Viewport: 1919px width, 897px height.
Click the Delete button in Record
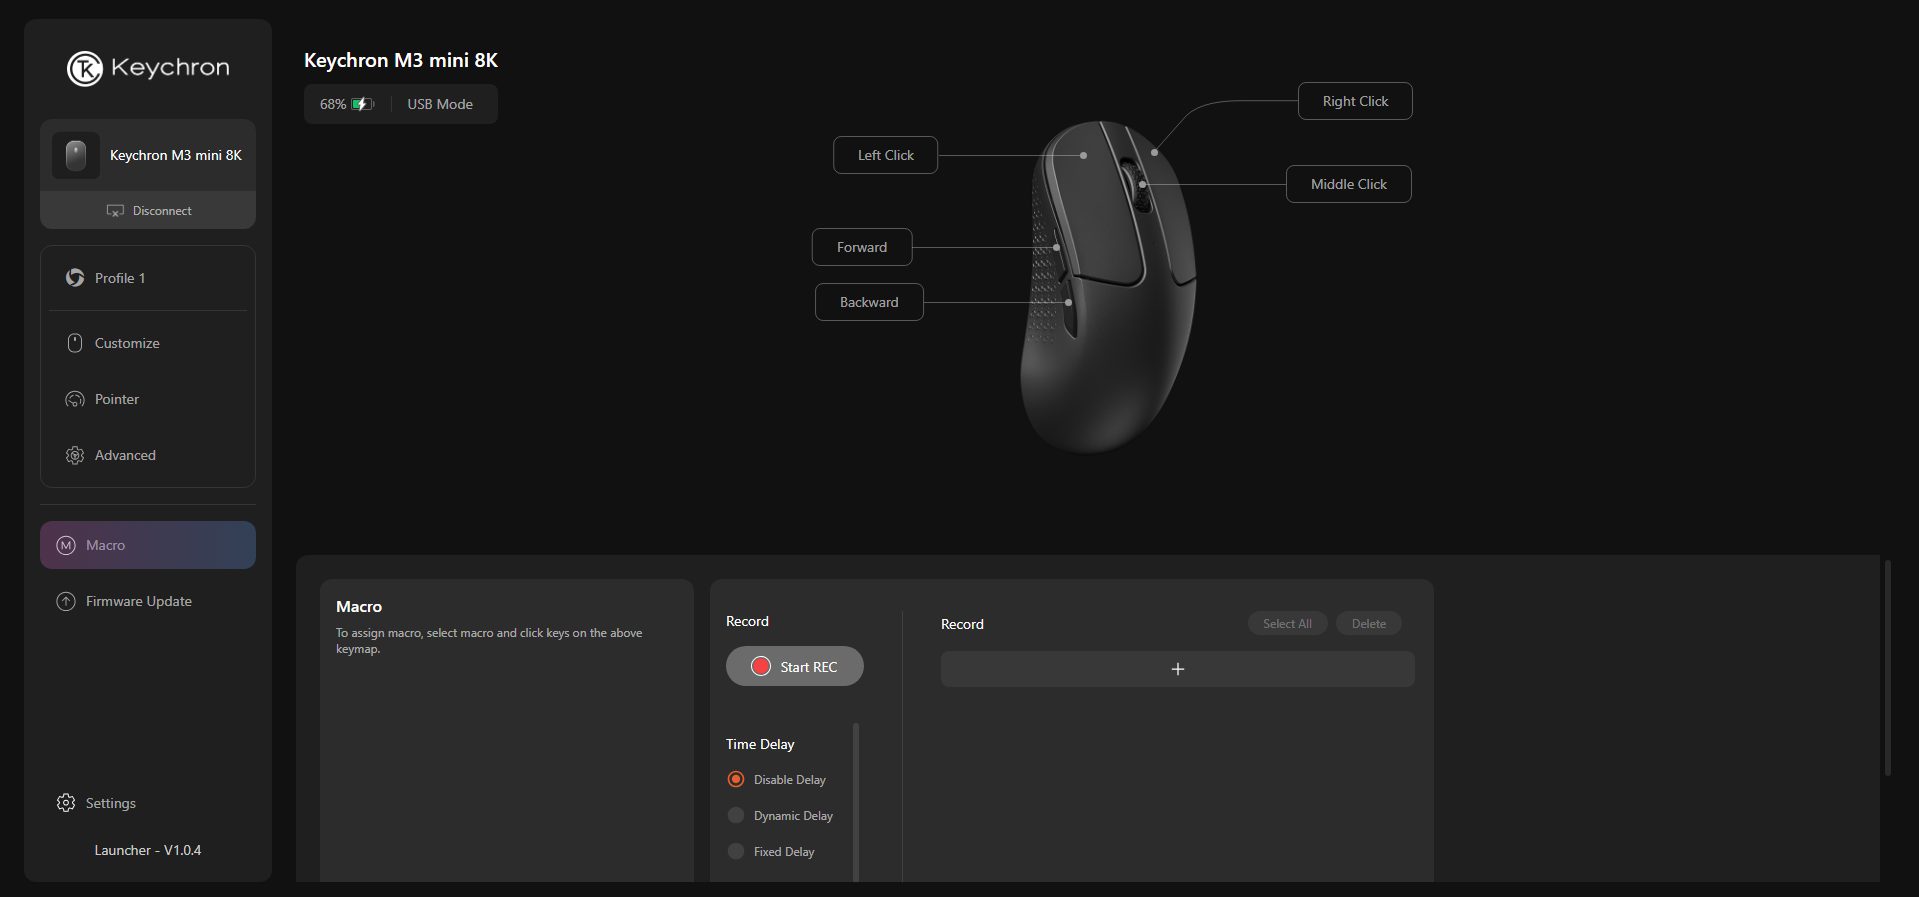1368,624
